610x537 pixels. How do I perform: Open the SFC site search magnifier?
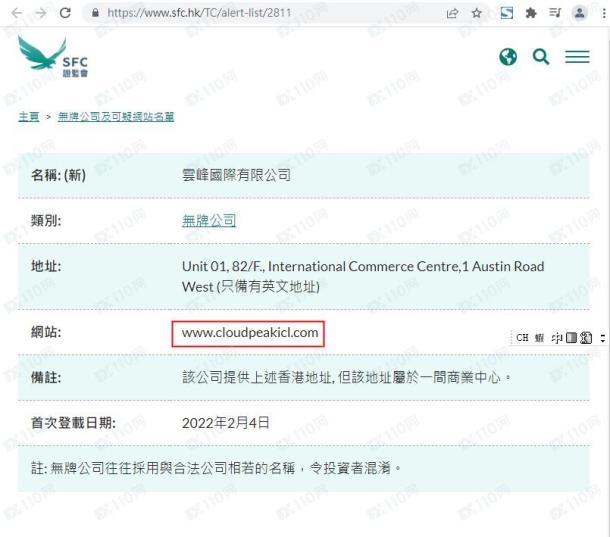(x=541, y=57)
